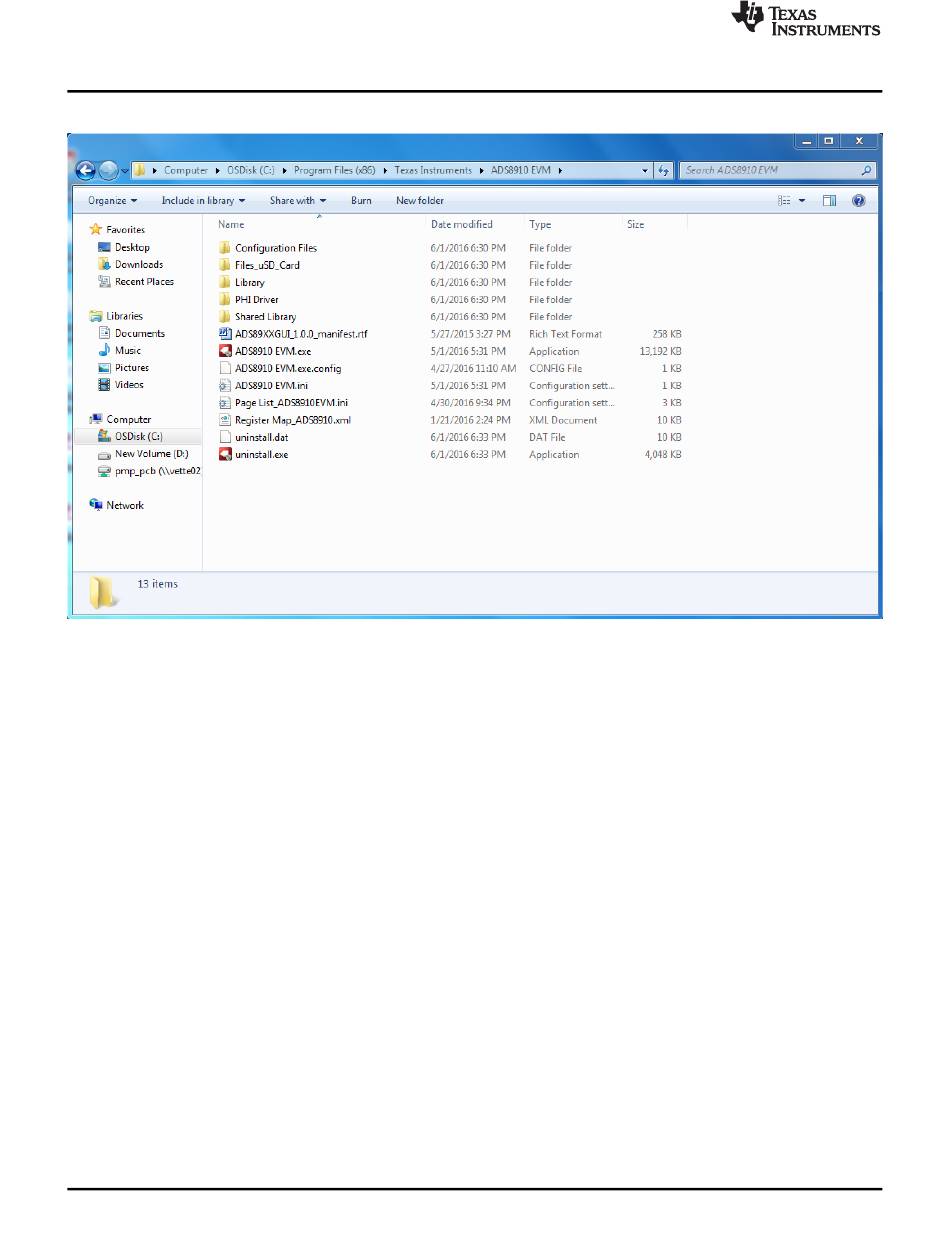Open Documents library
950x1241 pixels.
point(140,333)
